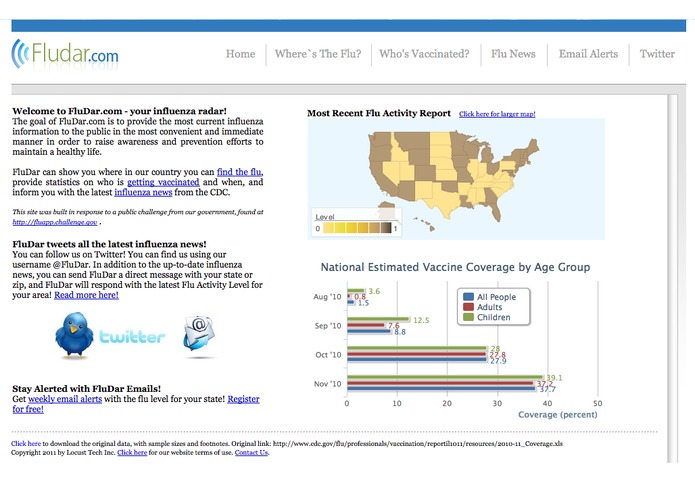Click the flu Level color legend

[x=356, y=224]
